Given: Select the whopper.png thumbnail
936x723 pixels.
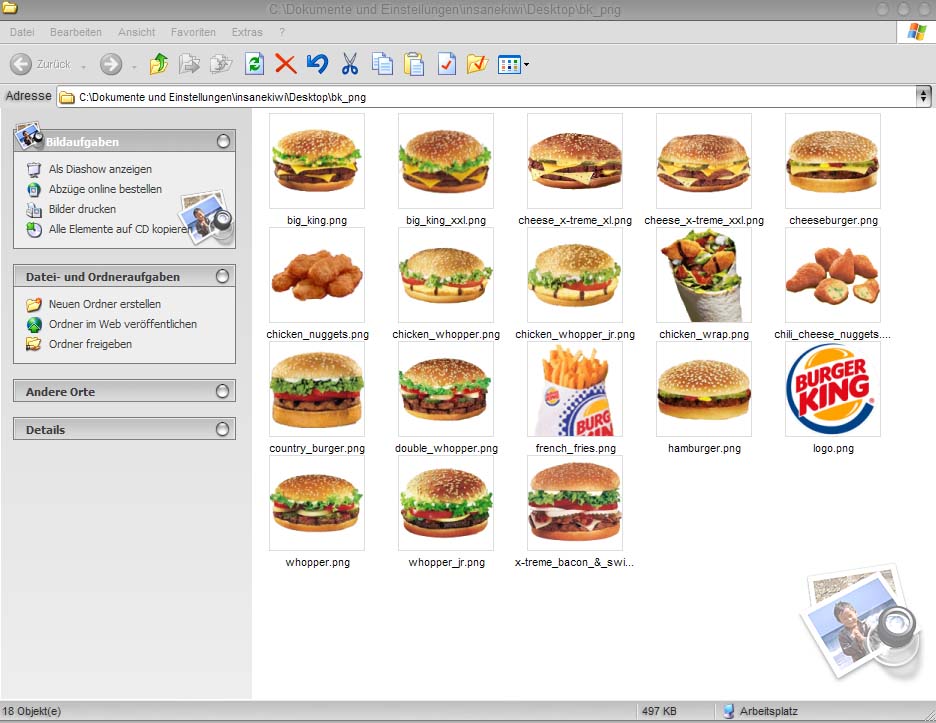Looking at the screenshot, I should (x=317, y=503).
